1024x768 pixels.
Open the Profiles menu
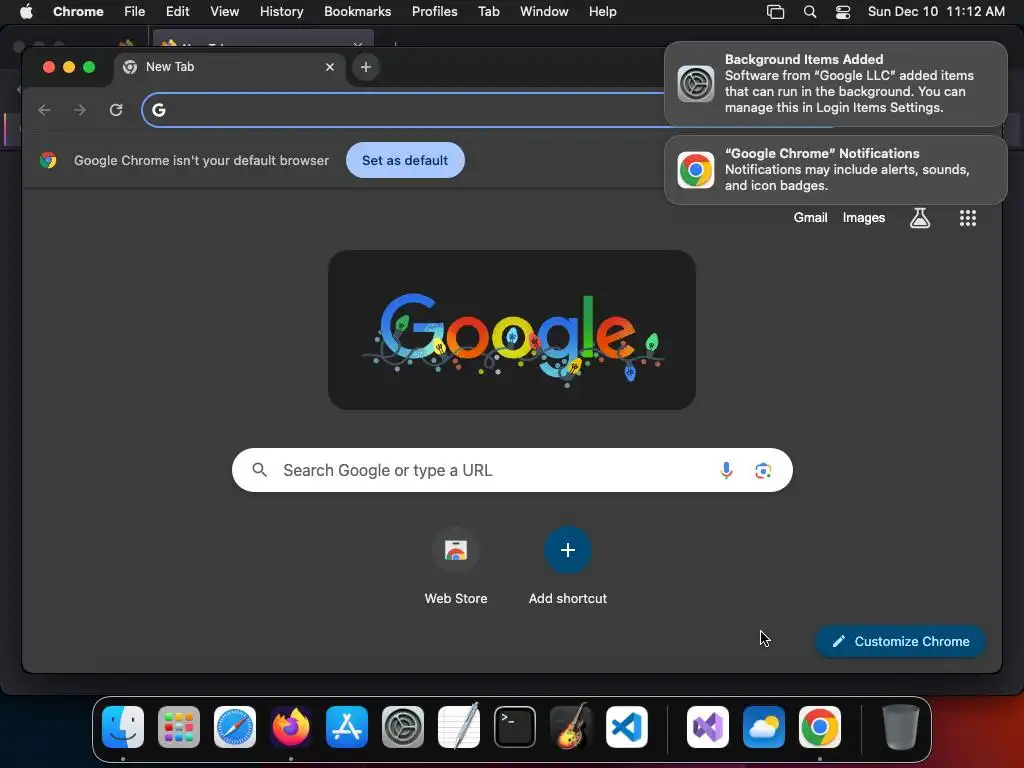point(434,11)
